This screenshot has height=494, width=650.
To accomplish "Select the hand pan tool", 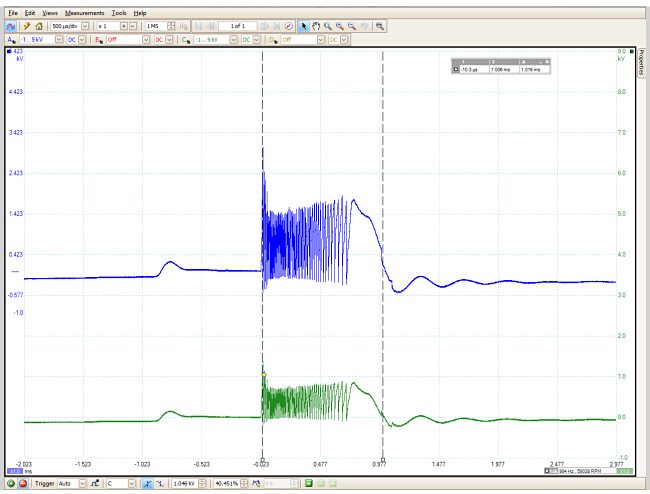I will (317, 25).
